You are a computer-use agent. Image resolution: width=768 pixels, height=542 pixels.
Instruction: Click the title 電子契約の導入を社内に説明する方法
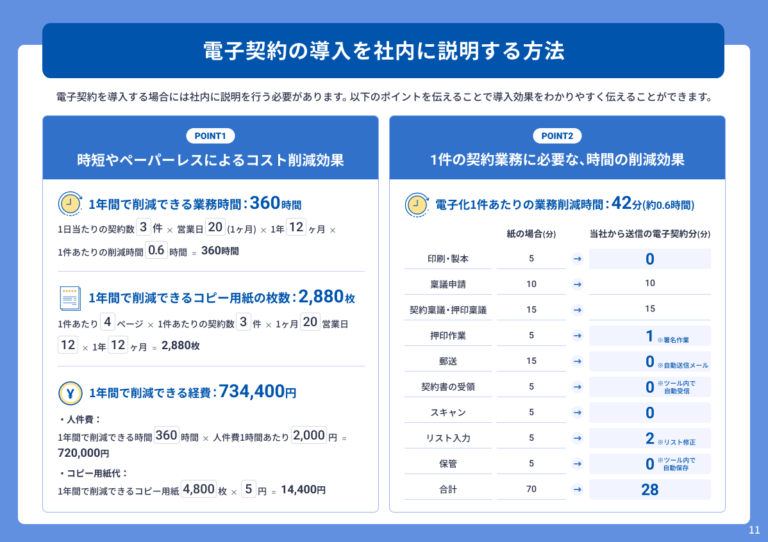384,51
